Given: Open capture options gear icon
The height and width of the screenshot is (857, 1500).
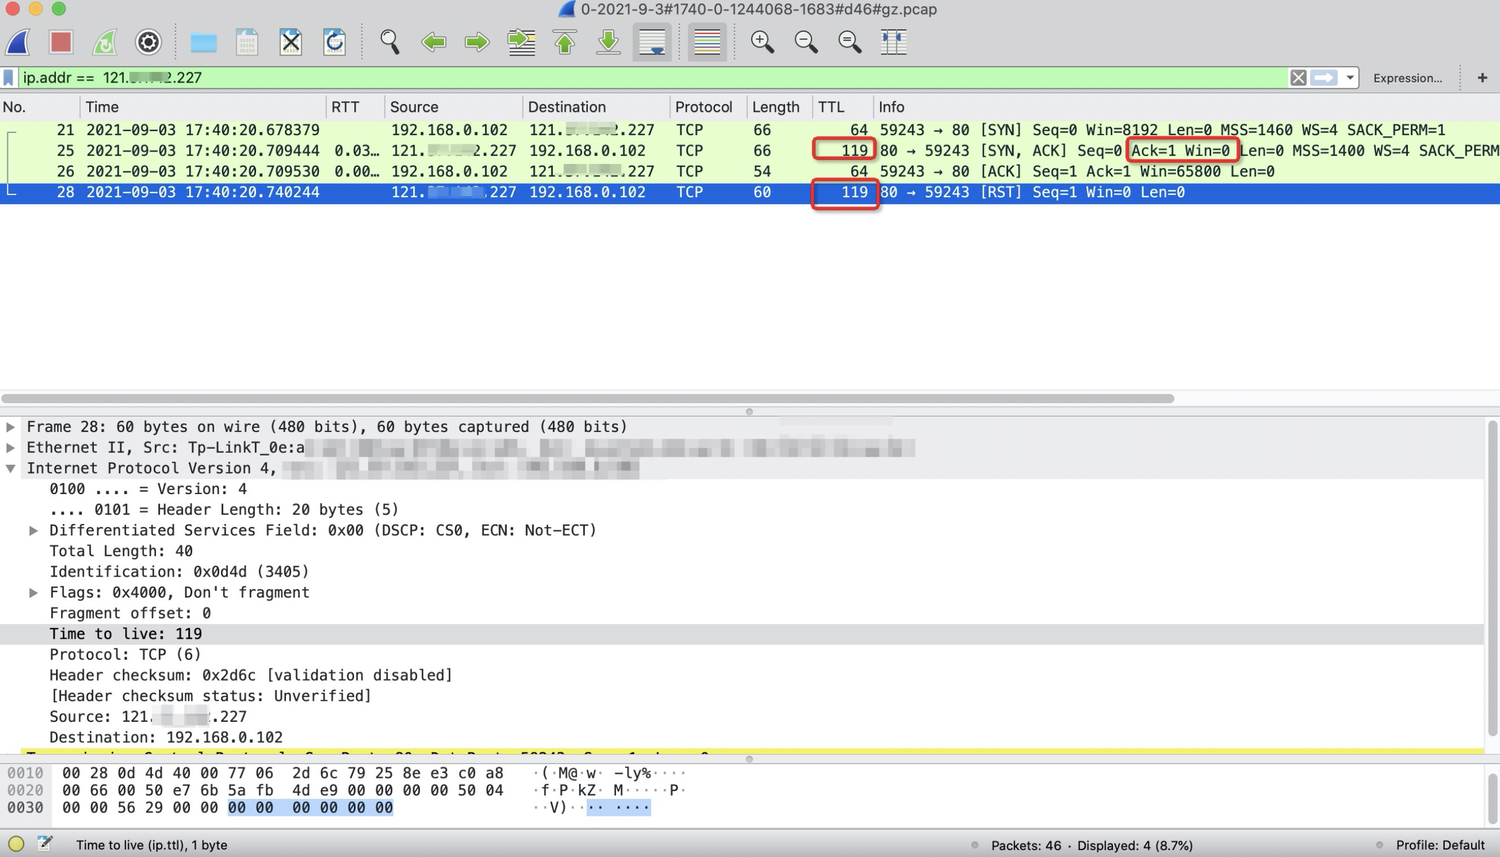Looking at the screenshot, I should (x=148, y=42).
